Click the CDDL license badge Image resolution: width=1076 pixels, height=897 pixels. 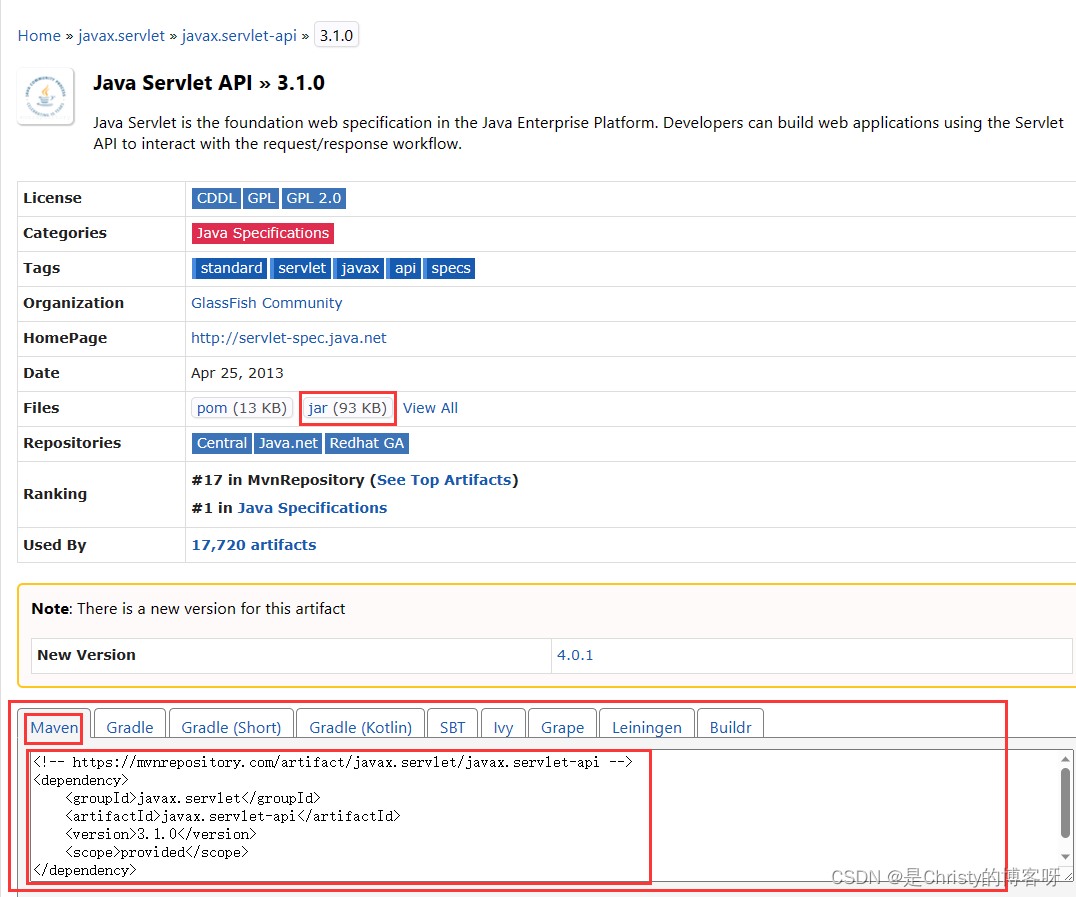216,198
